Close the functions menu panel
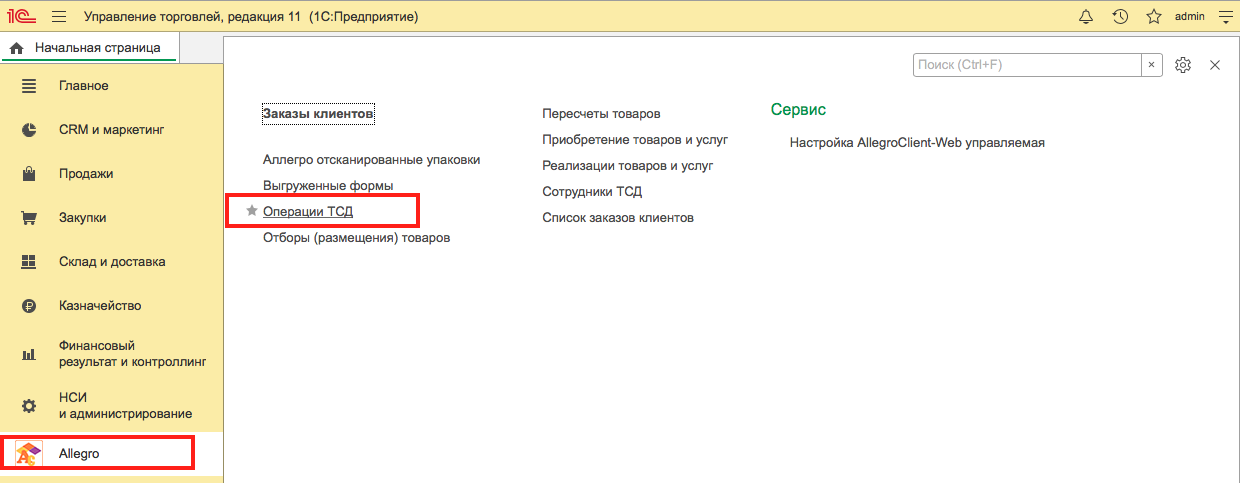The width and height of the screenshot is (1240, 483). 1215,65
